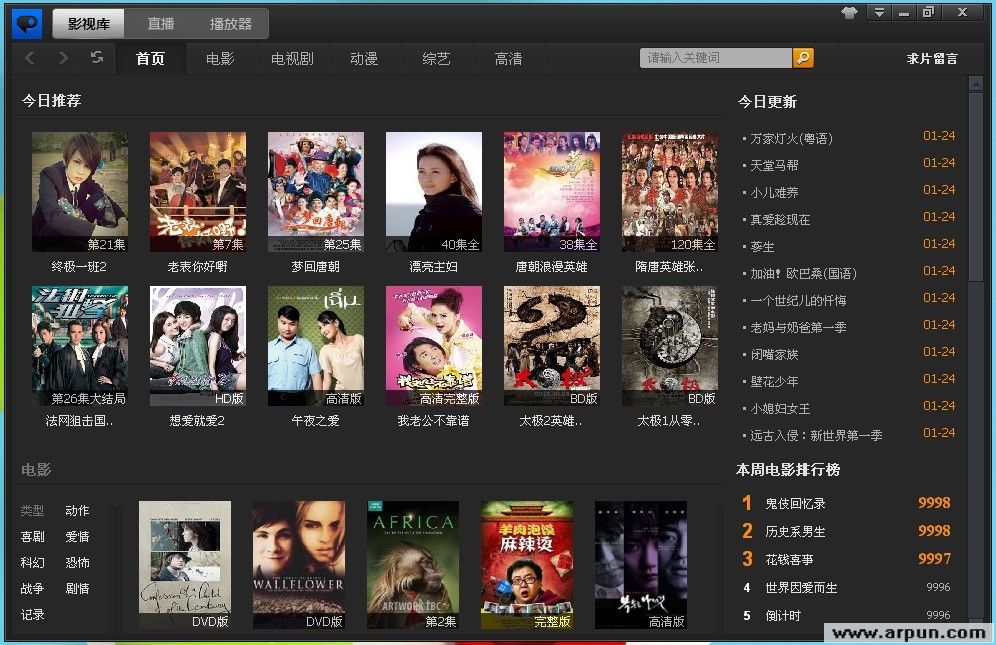Open the 终极一班2 poster thumbnail
Screen dimensions: 996x645
pos(80,192)
